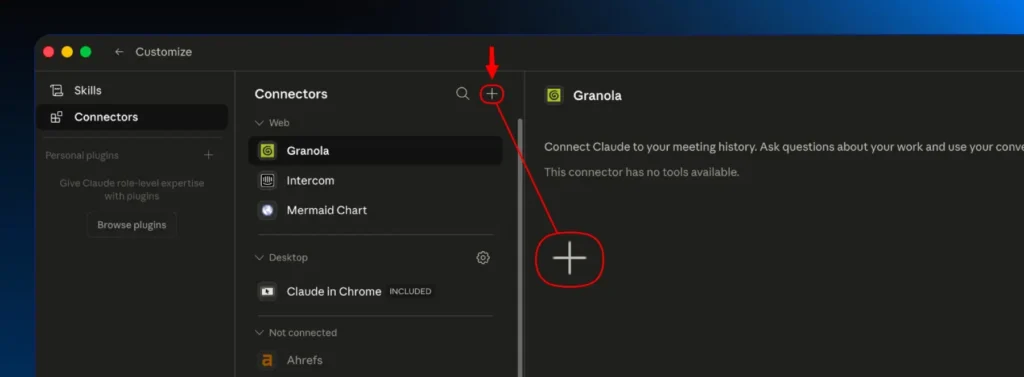
Task: Click the Intercom logo icon
Action: pyautogui.click(x=267, y=180)
